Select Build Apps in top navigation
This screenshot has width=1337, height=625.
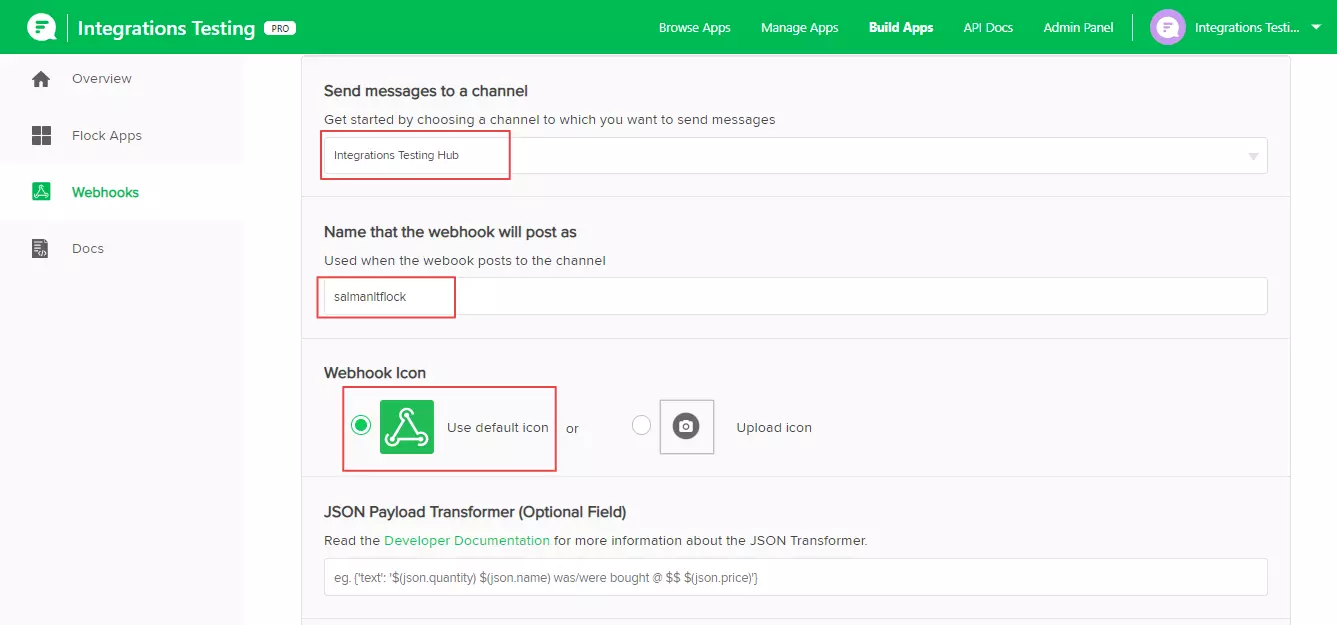[x=900, y=28]
